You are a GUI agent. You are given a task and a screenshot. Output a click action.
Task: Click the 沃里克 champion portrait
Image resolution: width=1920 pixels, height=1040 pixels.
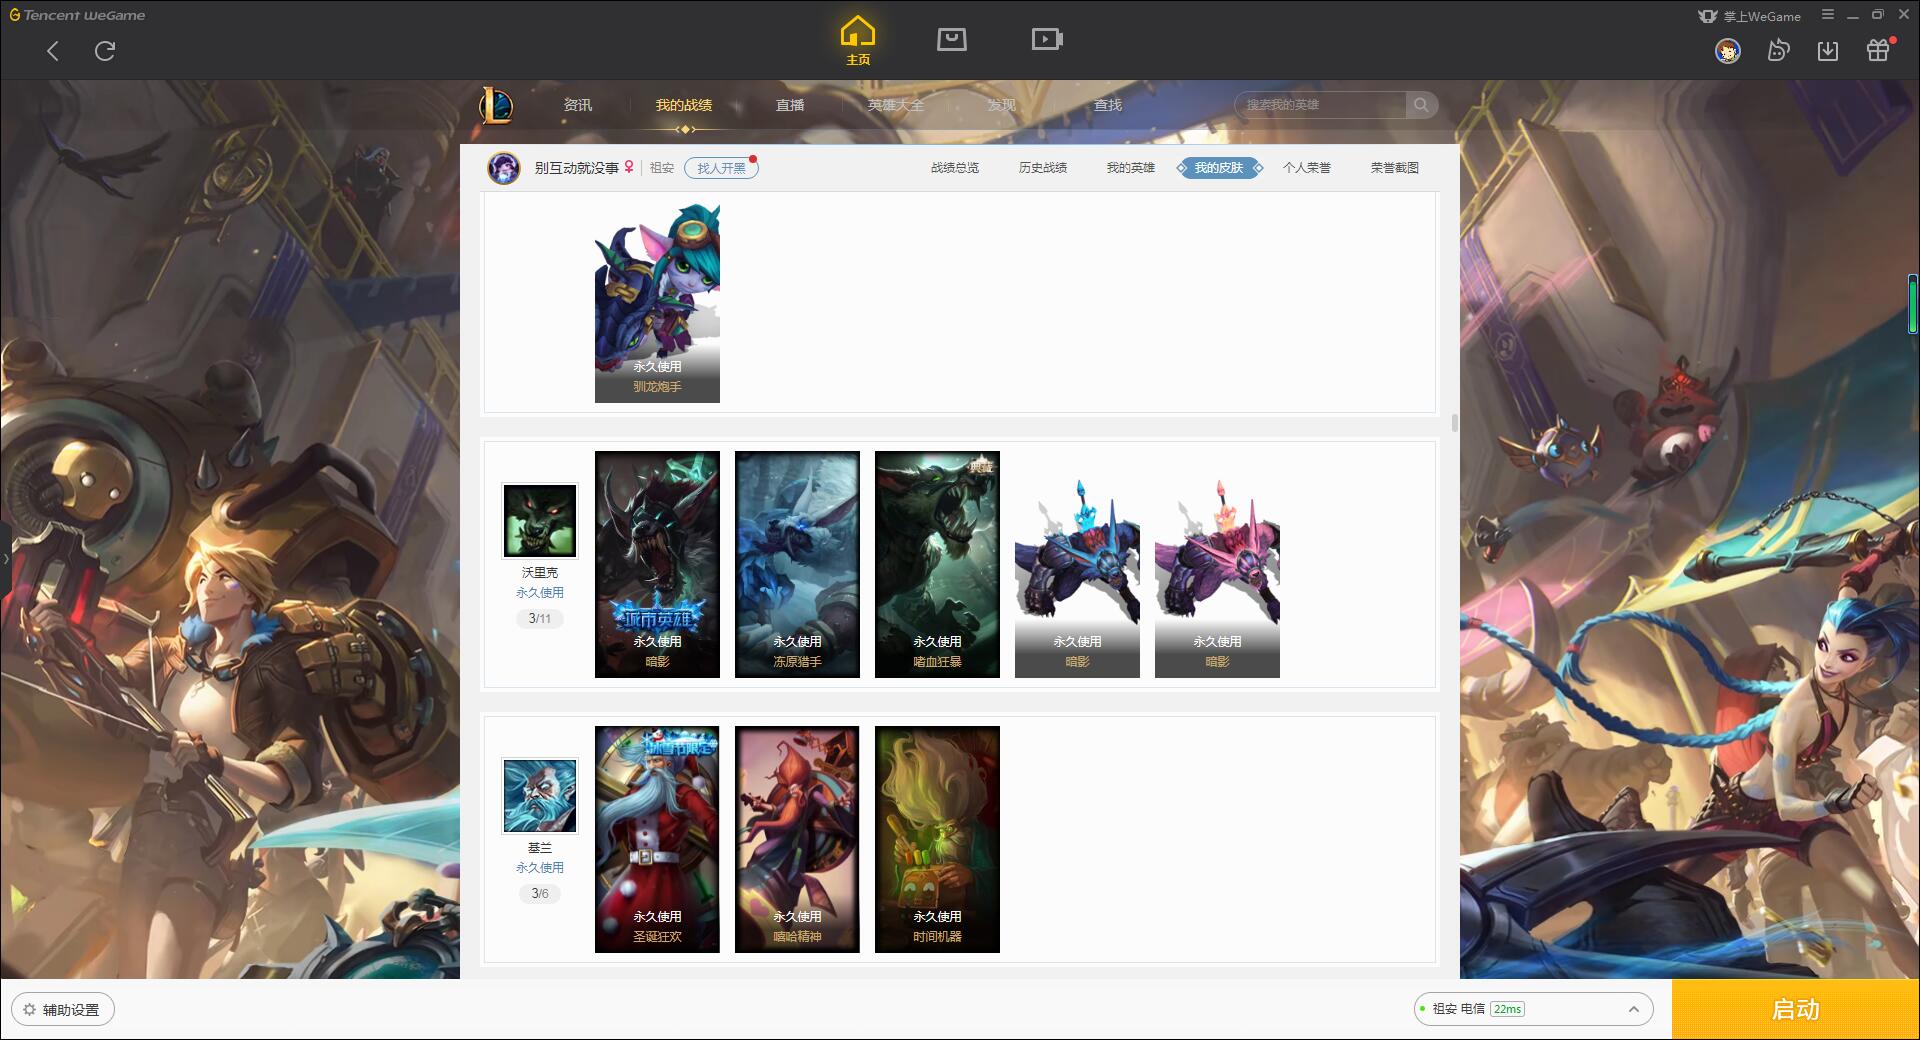click(540, 521)
